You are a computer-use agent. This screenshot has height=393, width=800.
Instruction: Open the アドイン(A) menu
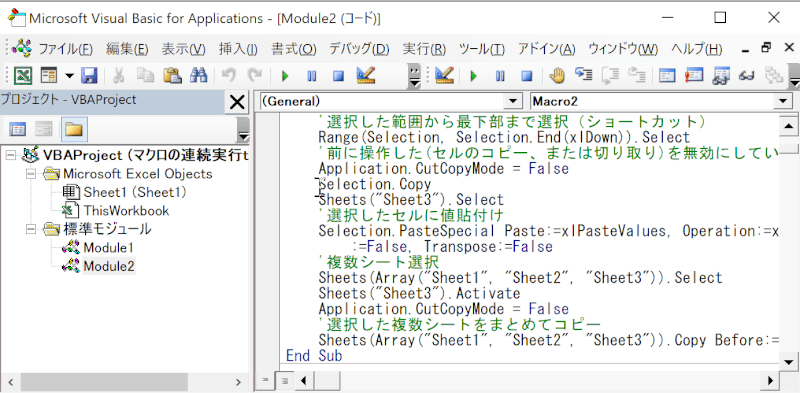546,49
